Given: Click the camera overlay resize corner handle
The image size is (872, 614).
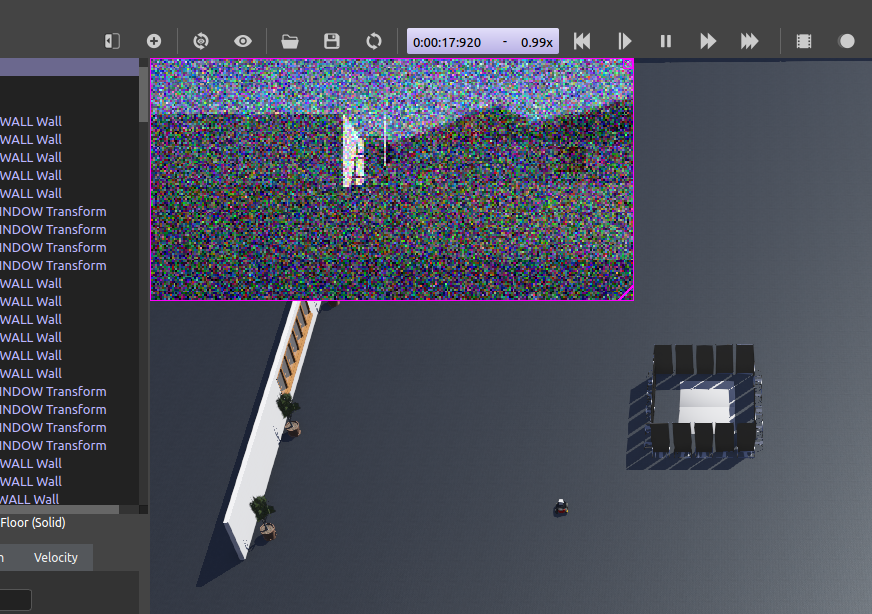Looking at the screenshot, I should (627, 294).
